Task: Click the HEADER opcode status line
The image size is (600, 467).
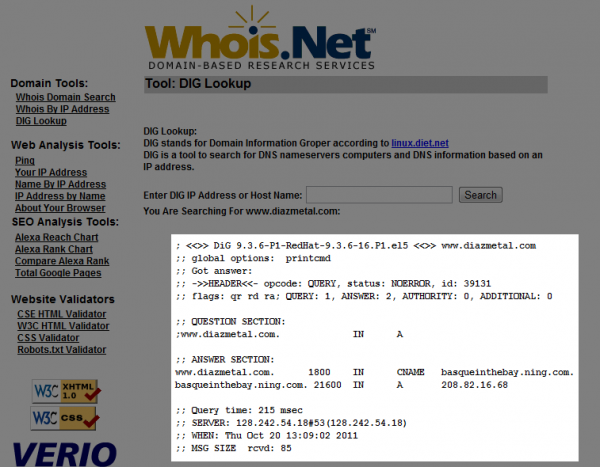Action: (x=333, y=284)
